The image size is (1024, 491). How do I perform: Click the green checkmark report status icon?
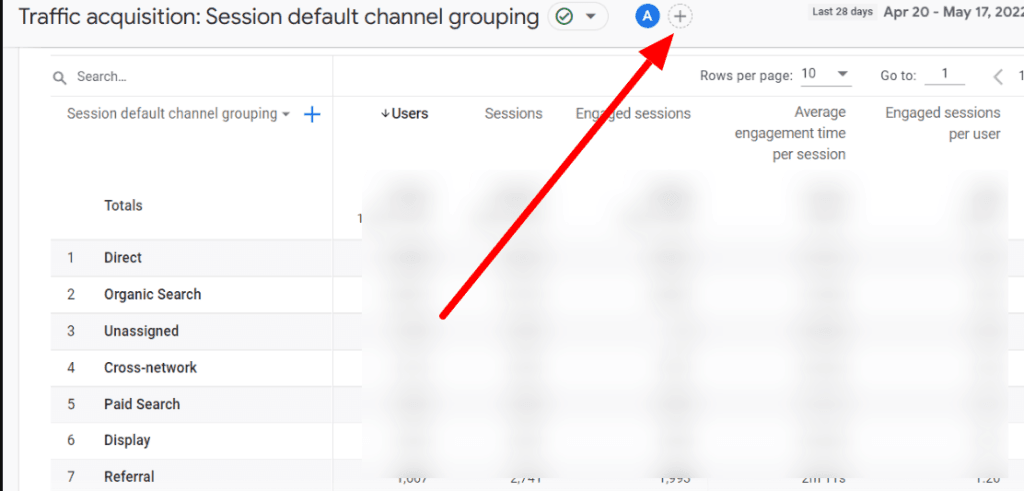(x=564, y=17)
